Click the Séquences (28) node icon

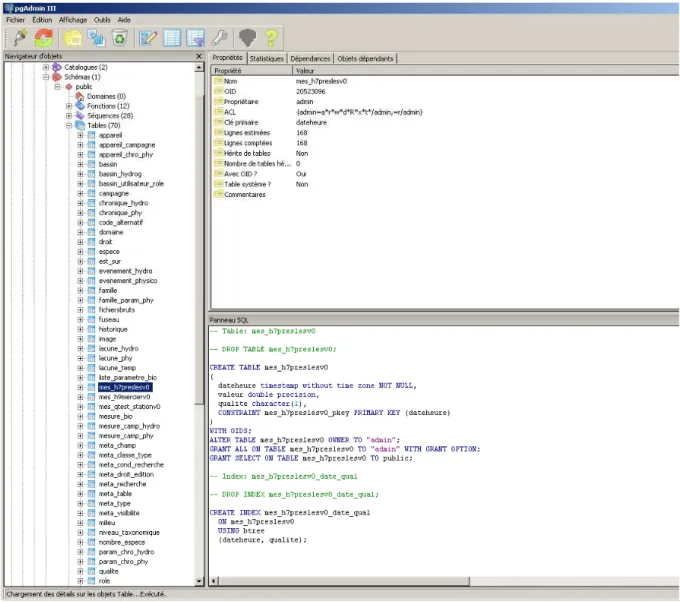coord(80,115)
